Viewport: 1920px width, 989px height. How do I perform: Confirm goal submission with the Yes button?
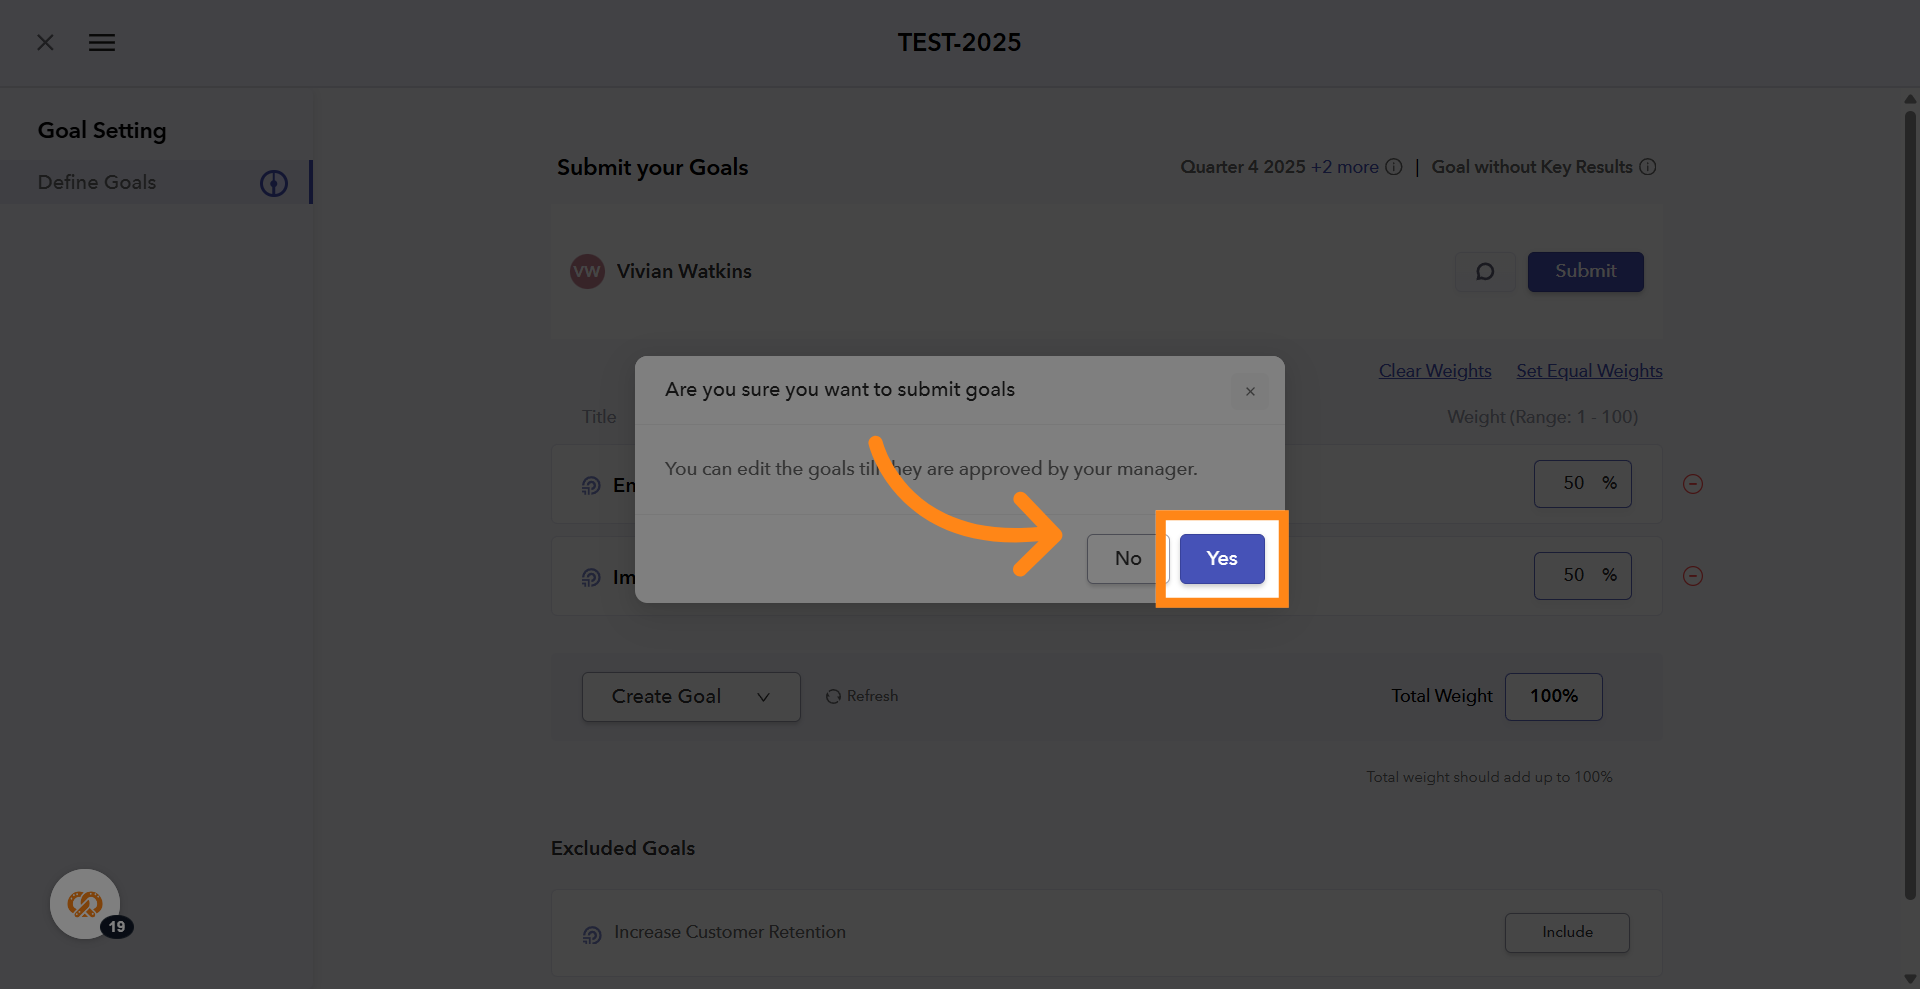pos(1221,559)
